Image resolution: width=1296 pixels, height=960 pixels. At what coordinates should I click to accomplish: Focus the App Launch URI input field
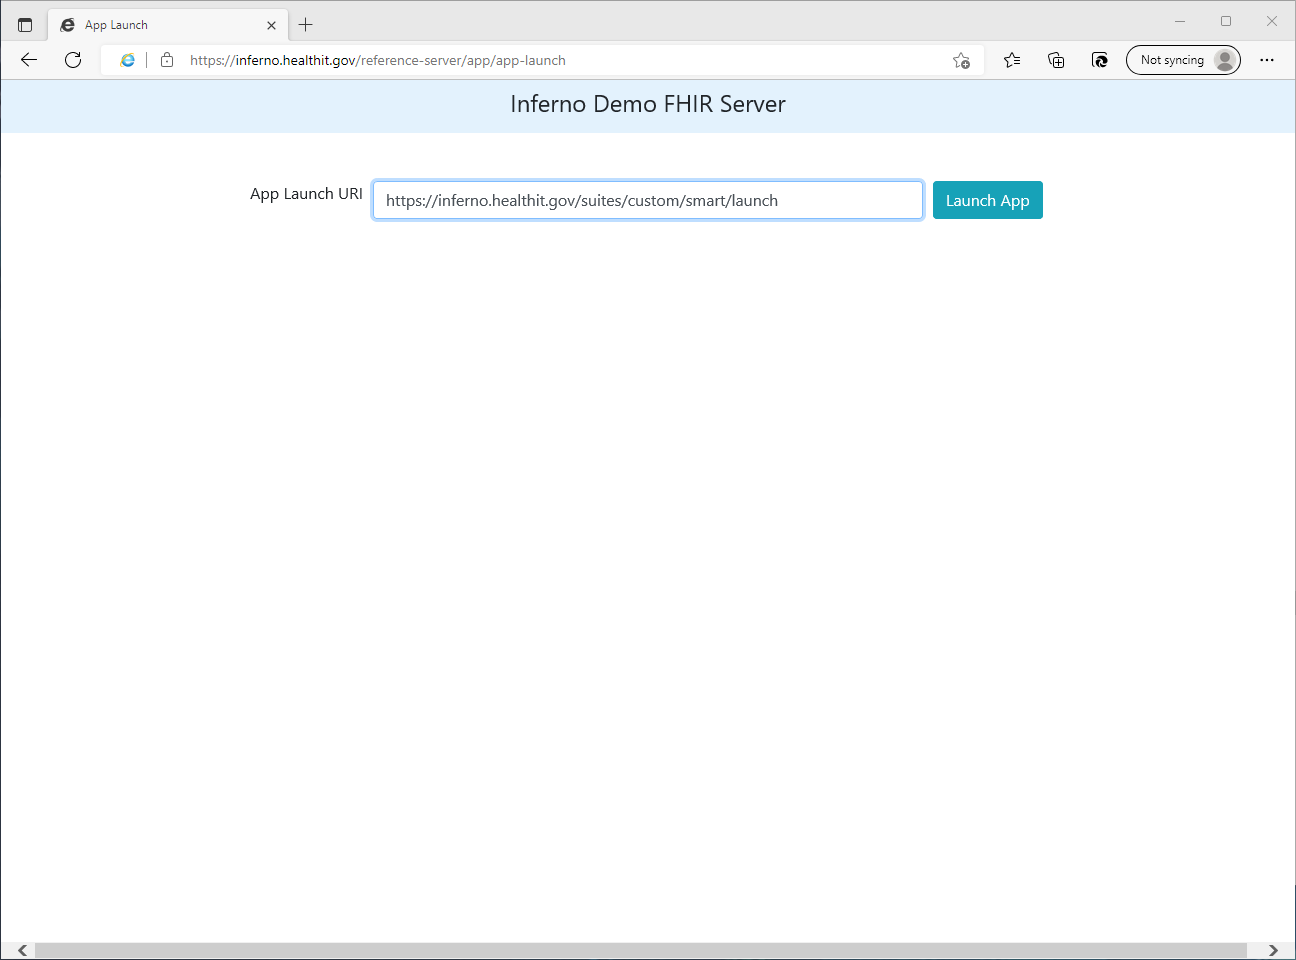tap(647, 200)
